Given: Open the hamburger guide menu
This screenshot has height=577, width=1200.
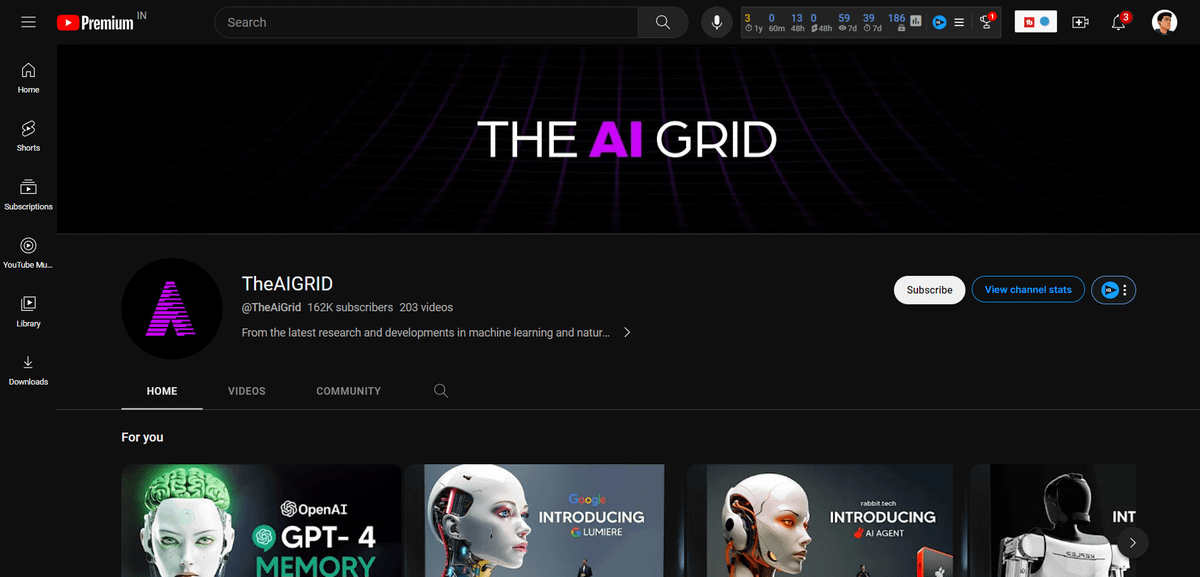Looking at the screenshot, I should (28, 22).
